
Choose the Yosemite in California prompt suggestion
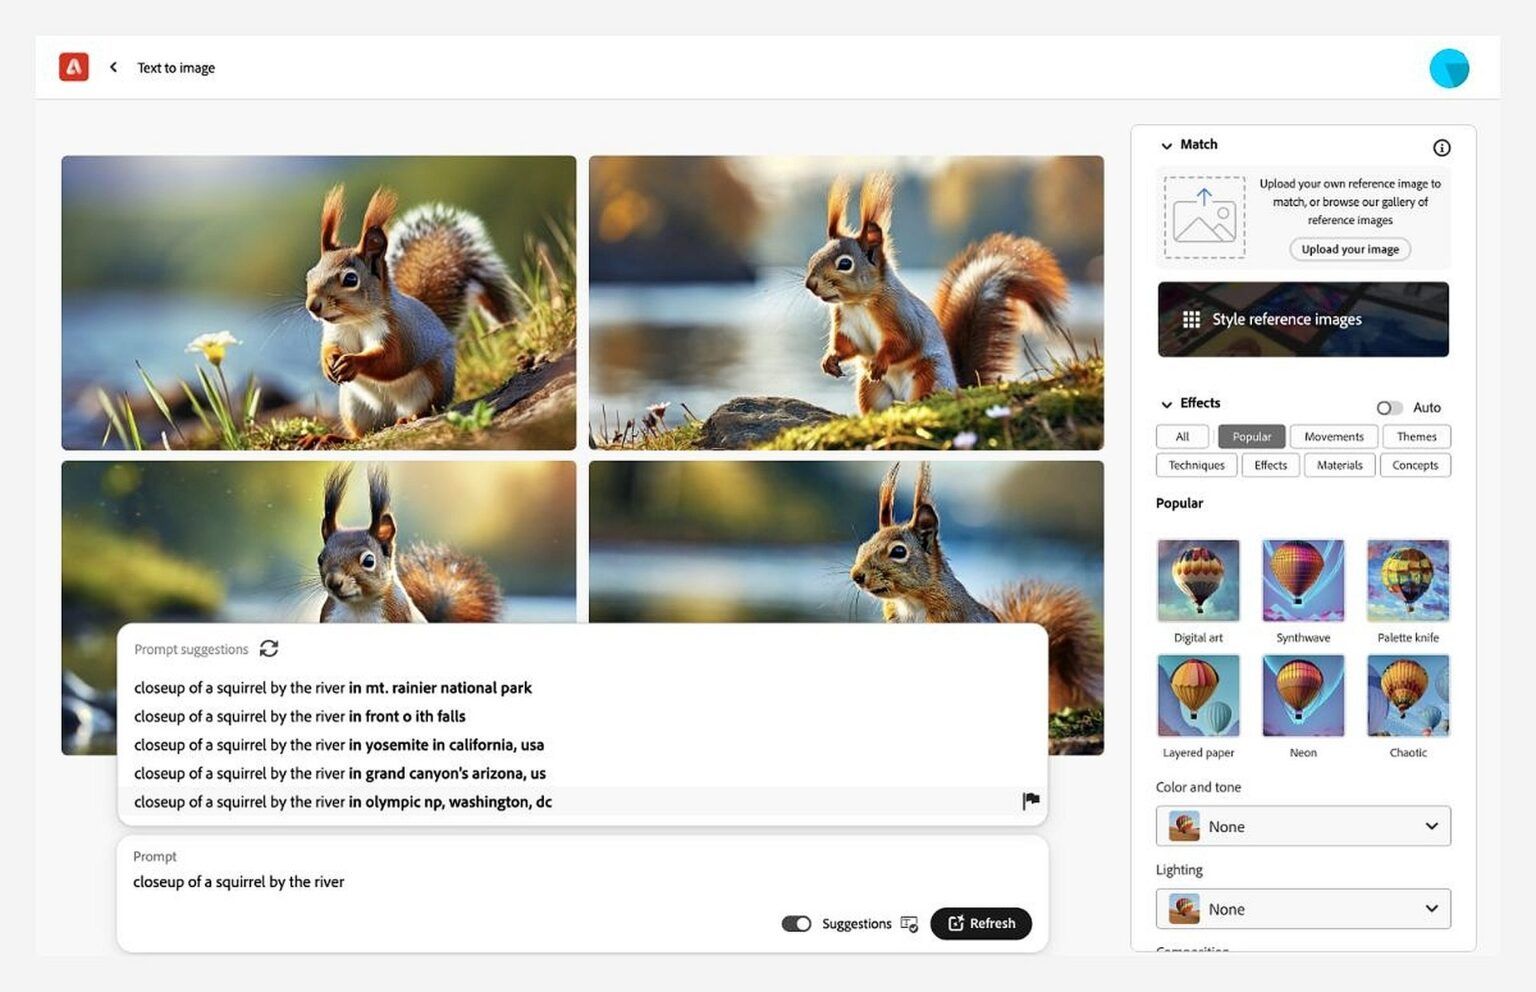[x=339, y=744]
